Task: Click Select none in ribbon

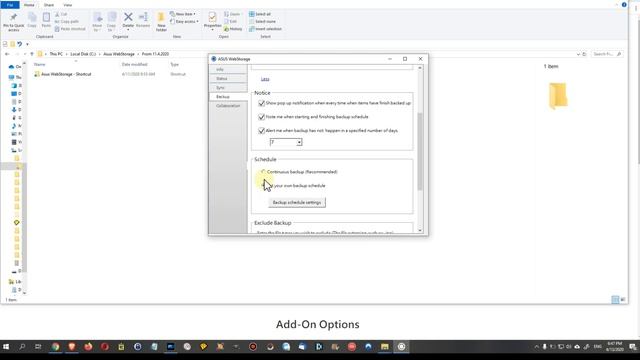Action: pos(262,21)
